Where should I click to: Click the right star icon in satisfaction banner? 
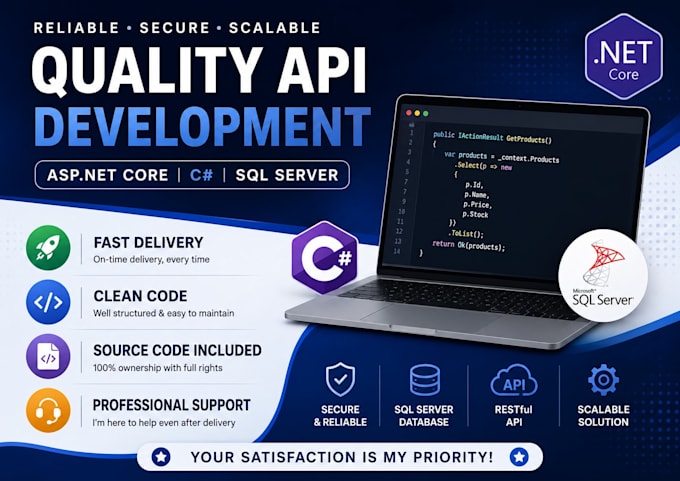click(x=519, y=457)
